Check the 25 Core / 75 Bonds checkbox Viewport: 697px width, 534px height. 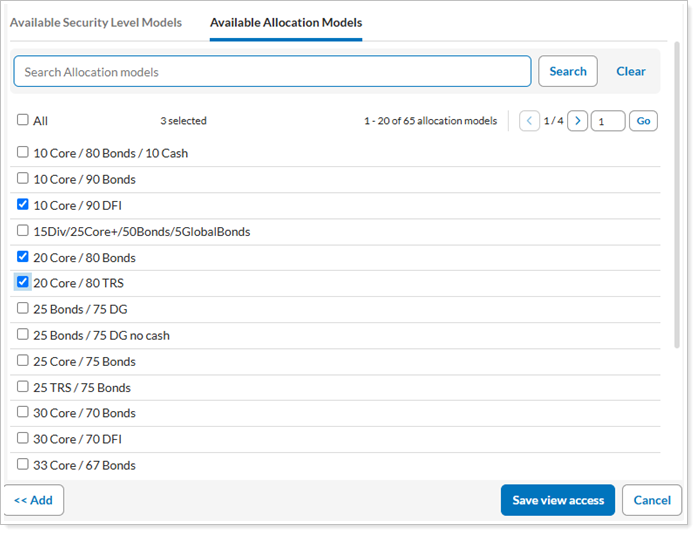point(23,360)
